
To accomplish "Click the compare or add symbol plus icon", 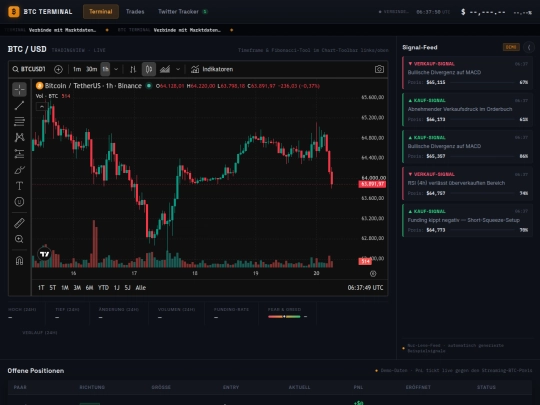I will (59, 69).
